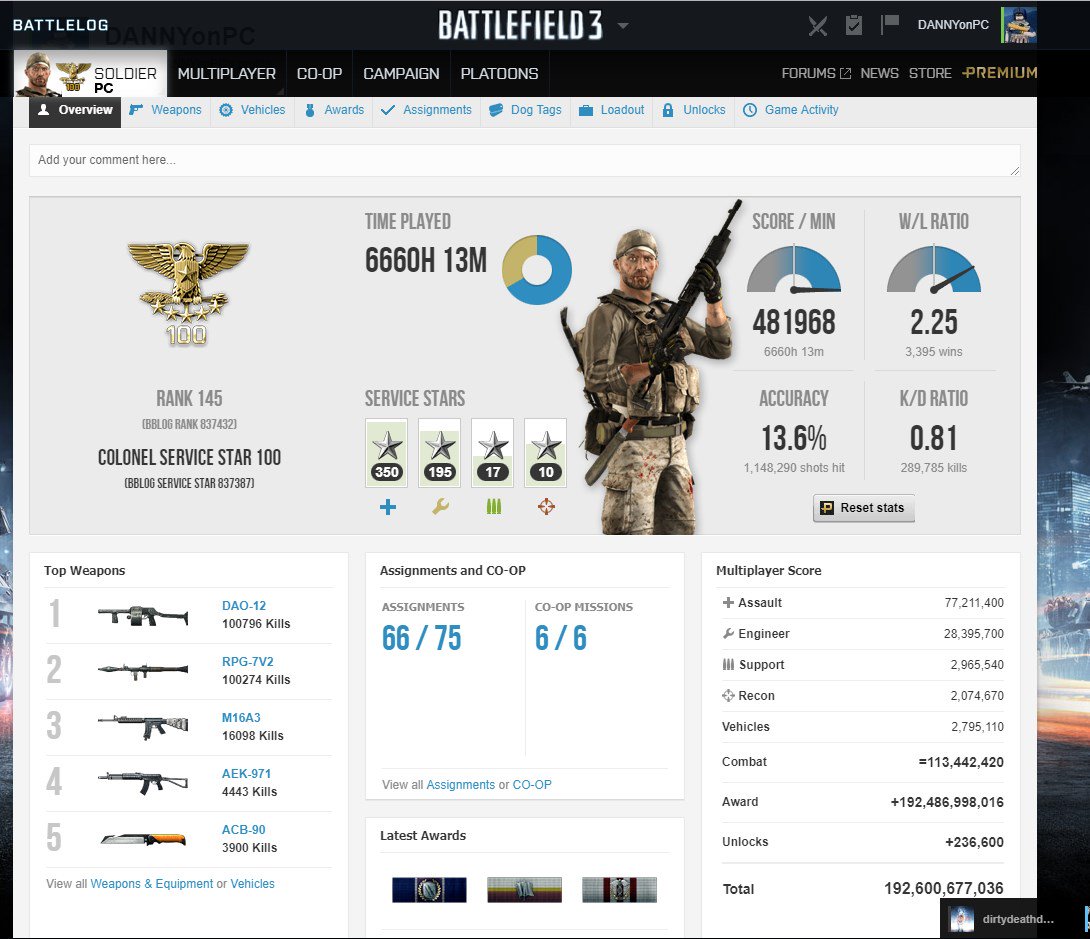
Task: Click the 6 / 6 co-op missions count
Action: 561,638
